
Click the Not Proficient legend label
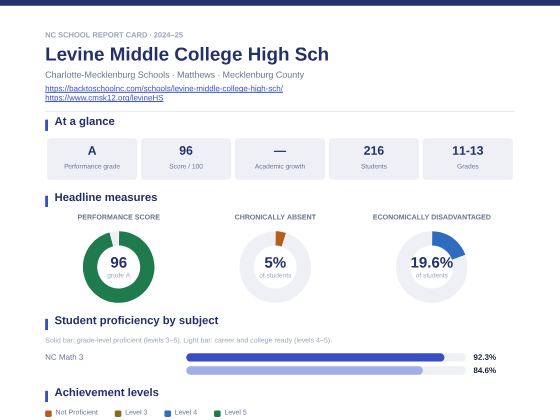click(76, 412)
